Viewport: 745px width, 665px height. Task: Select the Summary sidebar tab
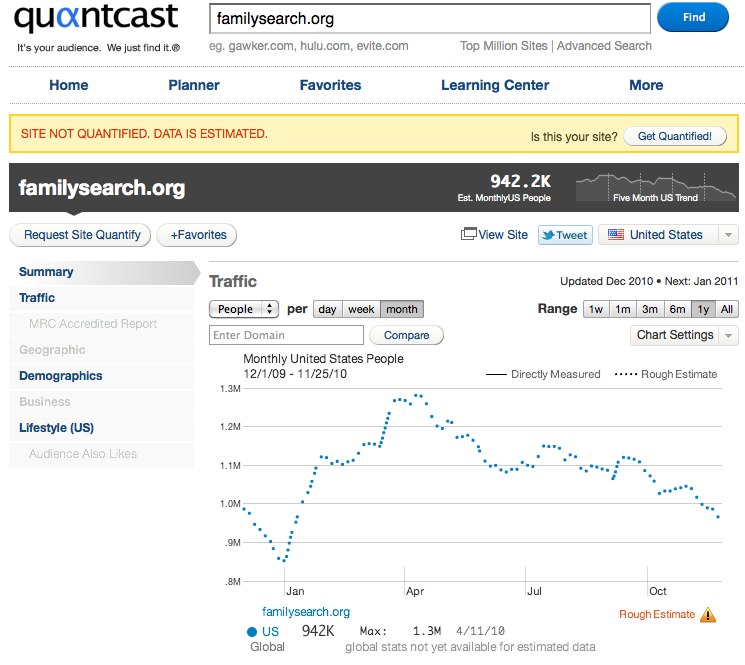[x=101, y=272]
